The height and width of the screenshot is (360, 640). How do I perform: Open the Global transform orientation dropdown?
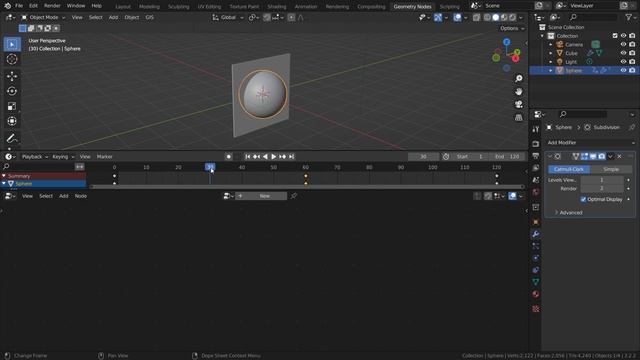tap(228, 17)
